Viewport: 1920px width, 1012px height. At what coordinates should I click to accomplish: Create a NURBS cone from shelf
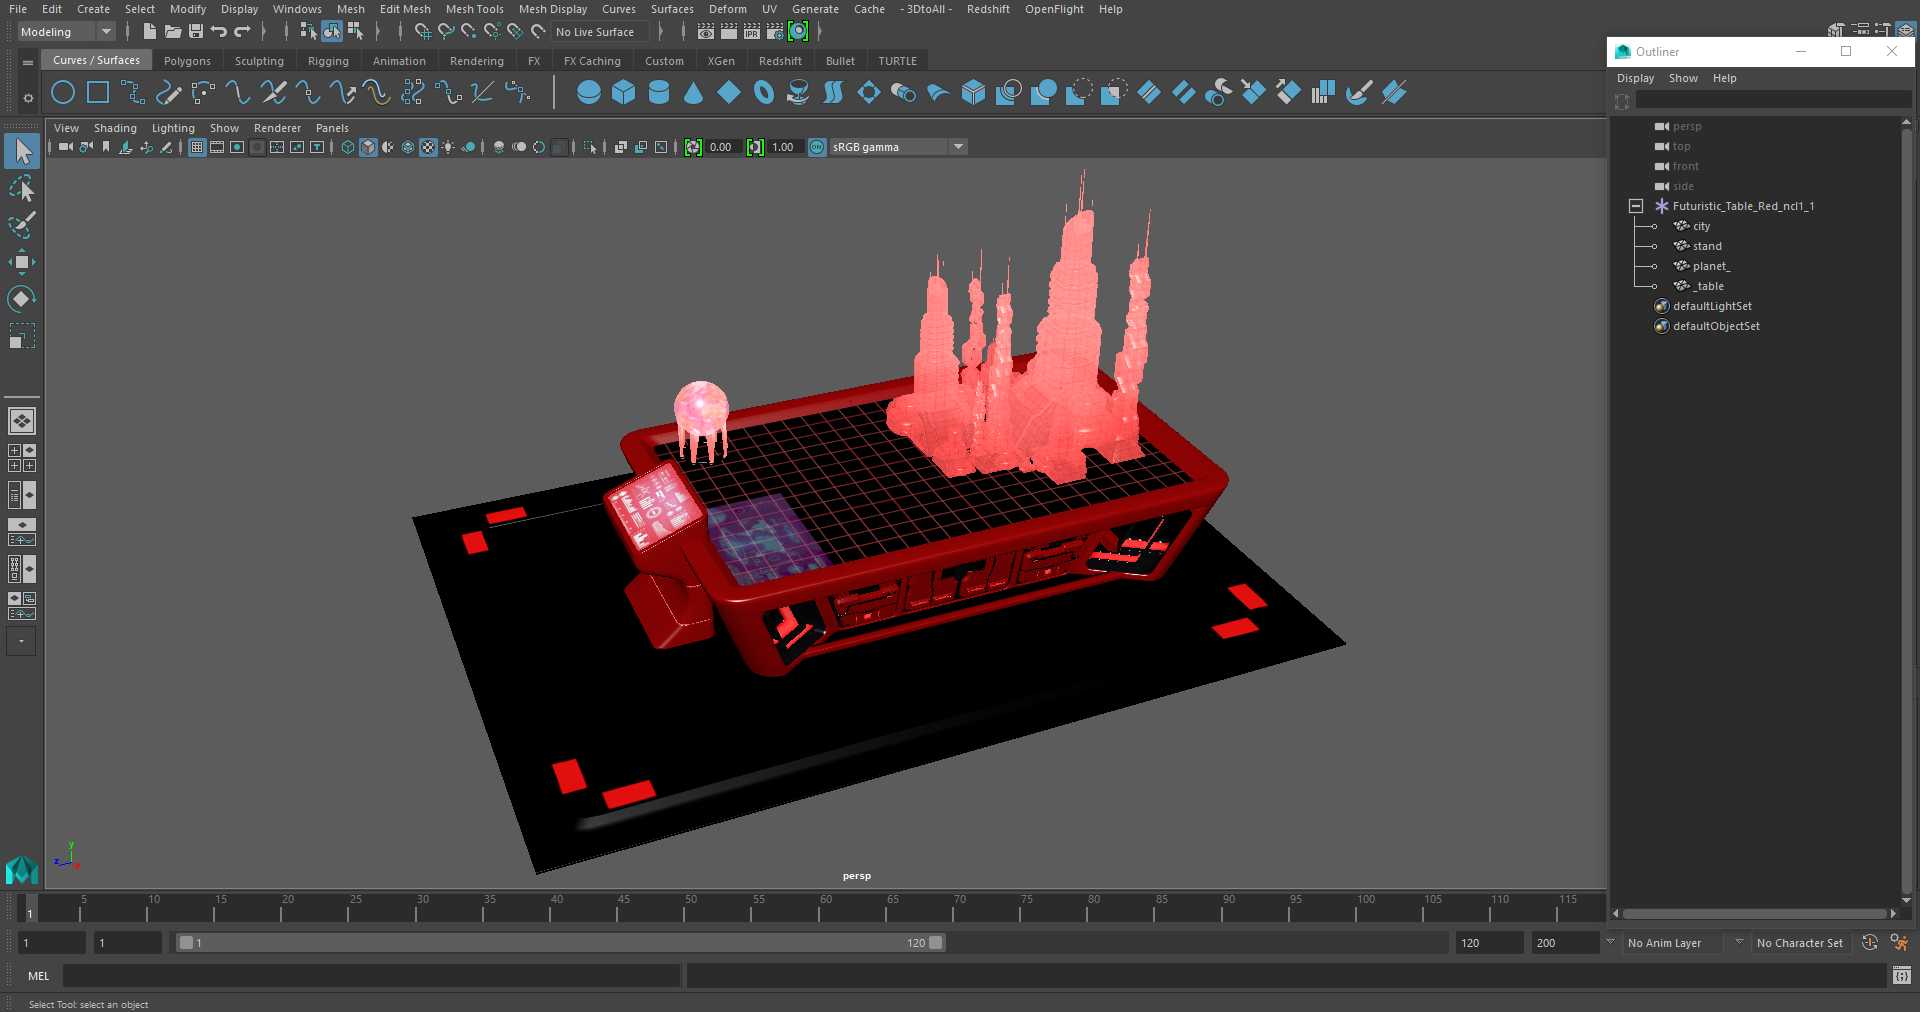click(694, 93)
